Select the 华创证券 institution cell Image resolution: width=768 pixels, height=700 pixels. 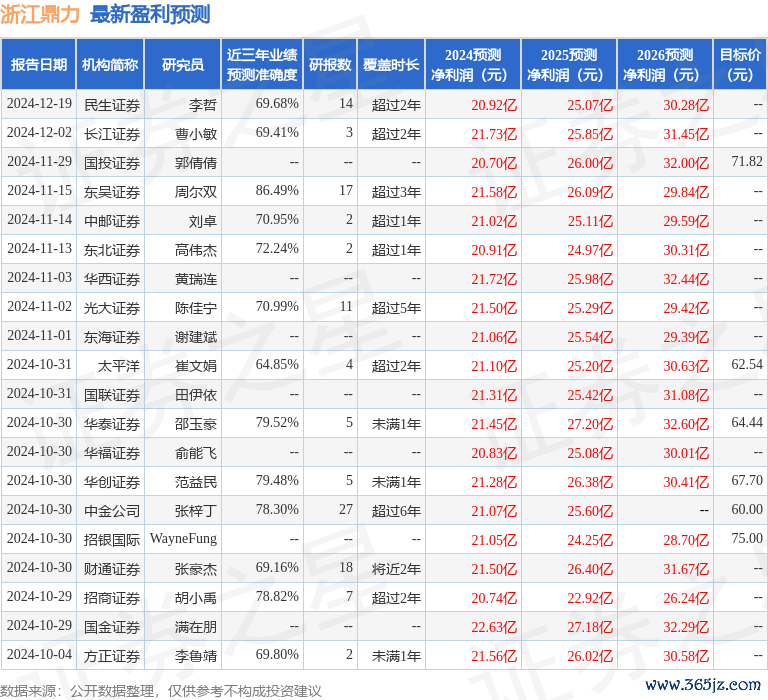click(112, 482)
